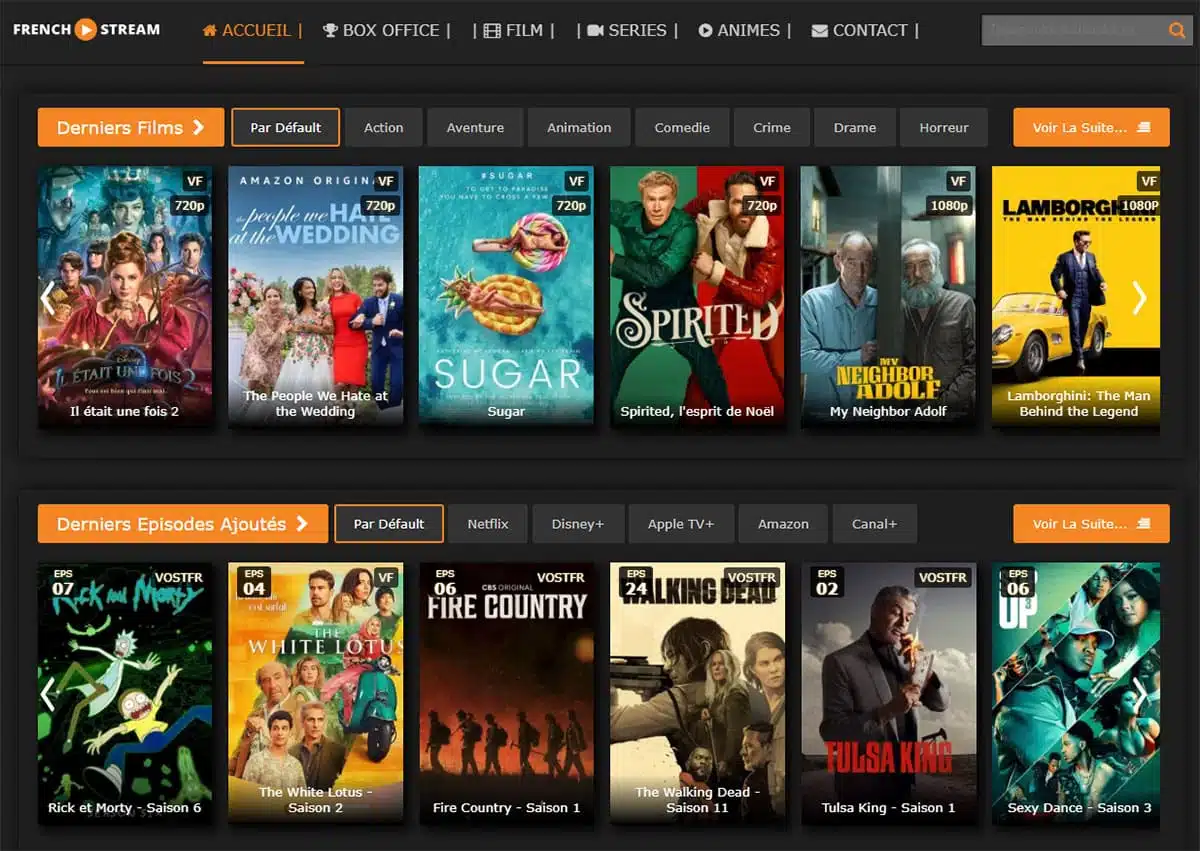The width and height of the screenshot is (1200, 851).
Task: Open the Contact menu item
Action: (865, 31)
